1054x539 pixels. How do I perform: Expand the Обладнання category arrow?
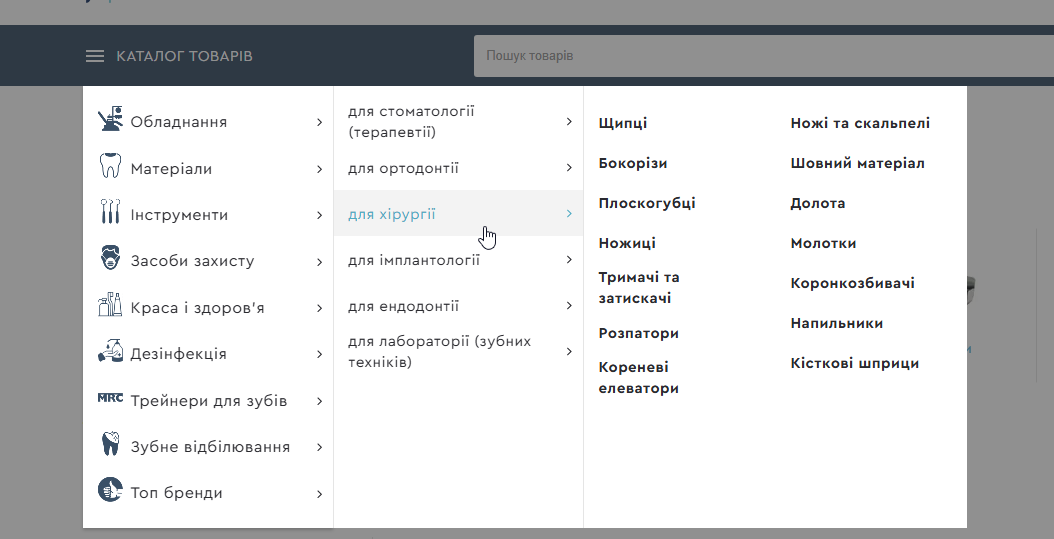[x=319, y=122]
